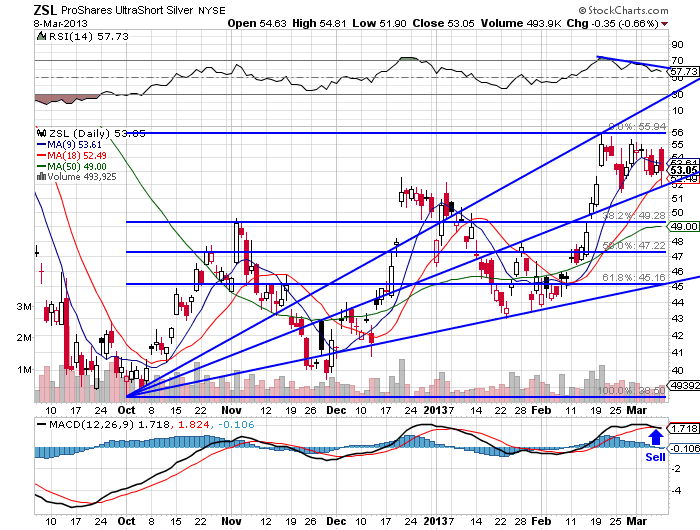700x530 pixels.
Task: Click the red down-arrow change indicator
Action: pyautogui.click(x=665, y=24)
